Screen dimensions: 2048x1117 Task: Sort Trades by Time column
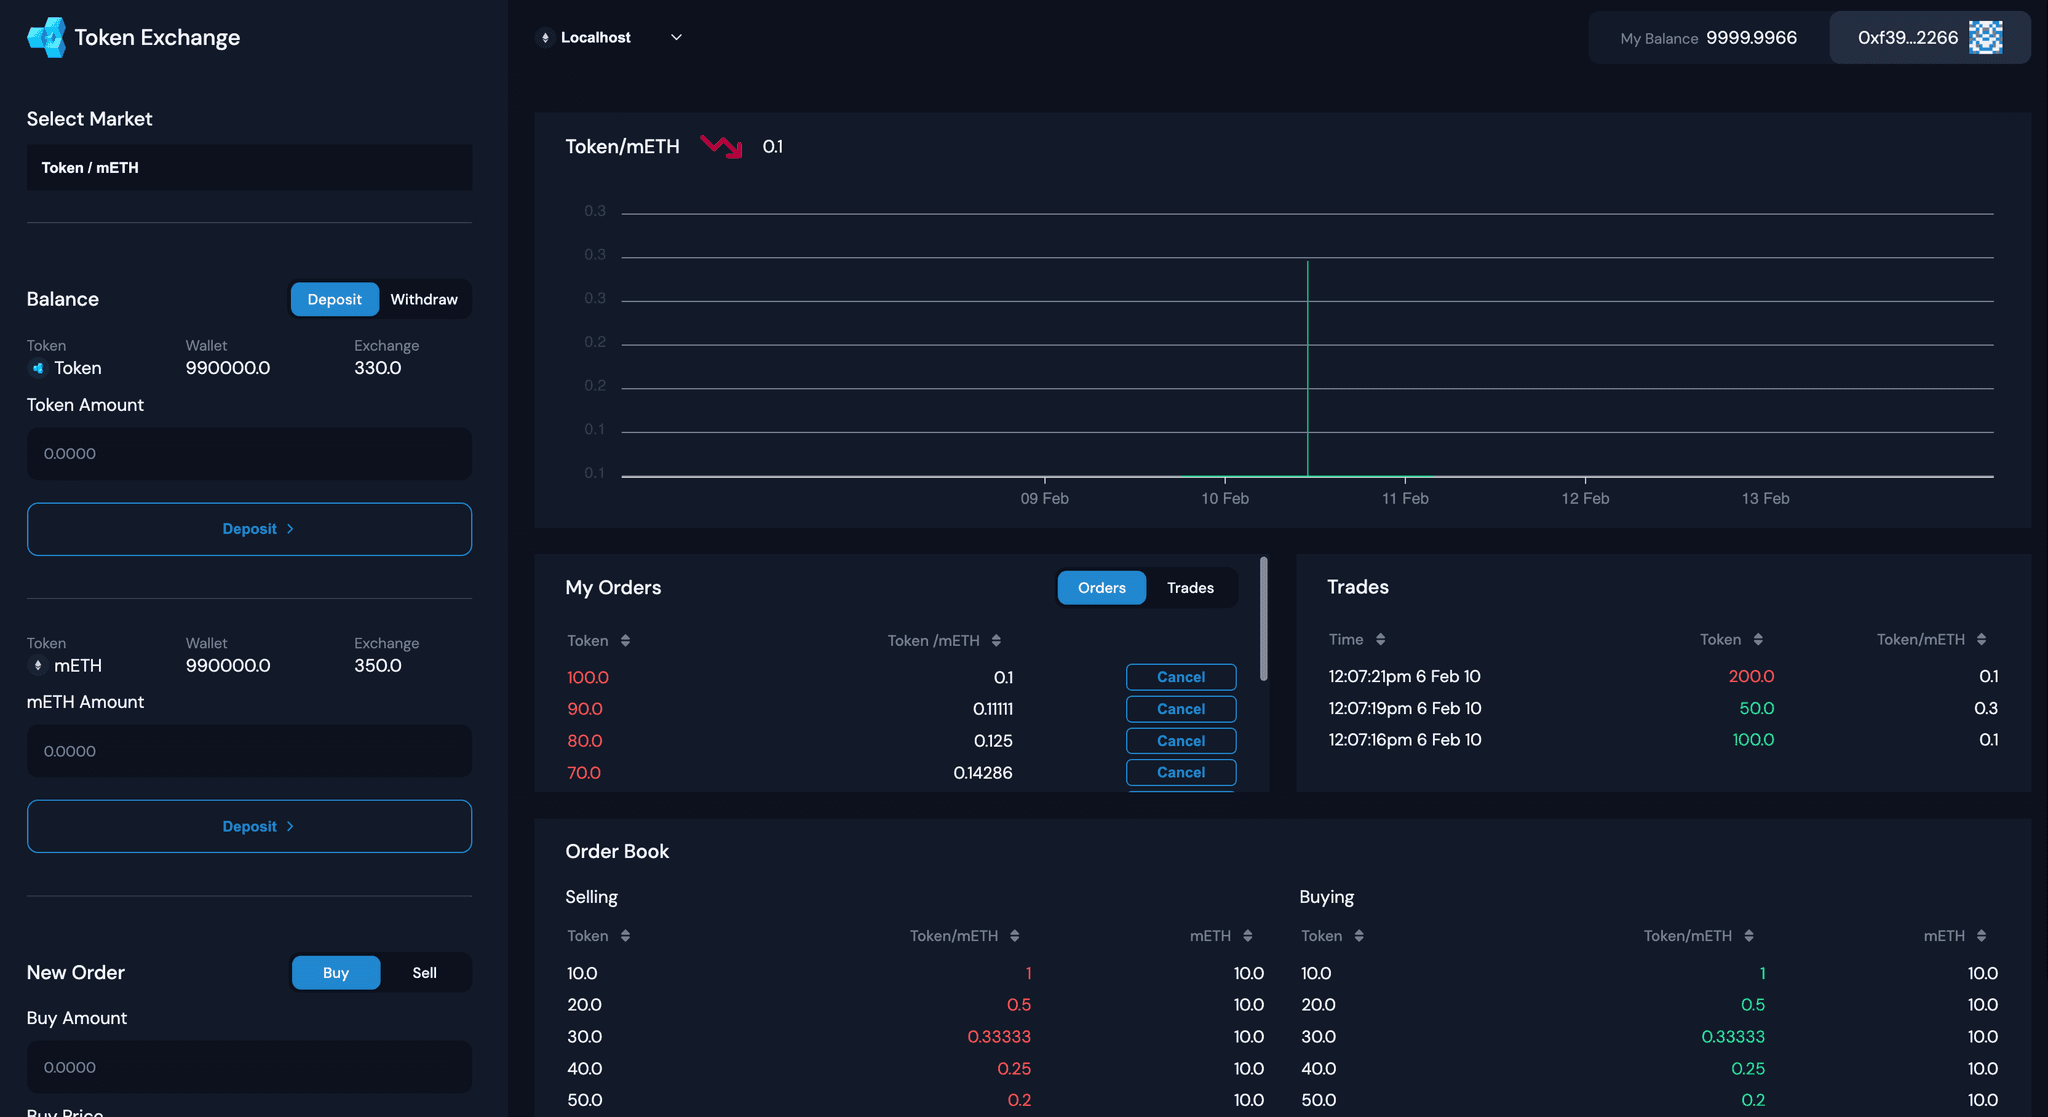coord(1380,640)
